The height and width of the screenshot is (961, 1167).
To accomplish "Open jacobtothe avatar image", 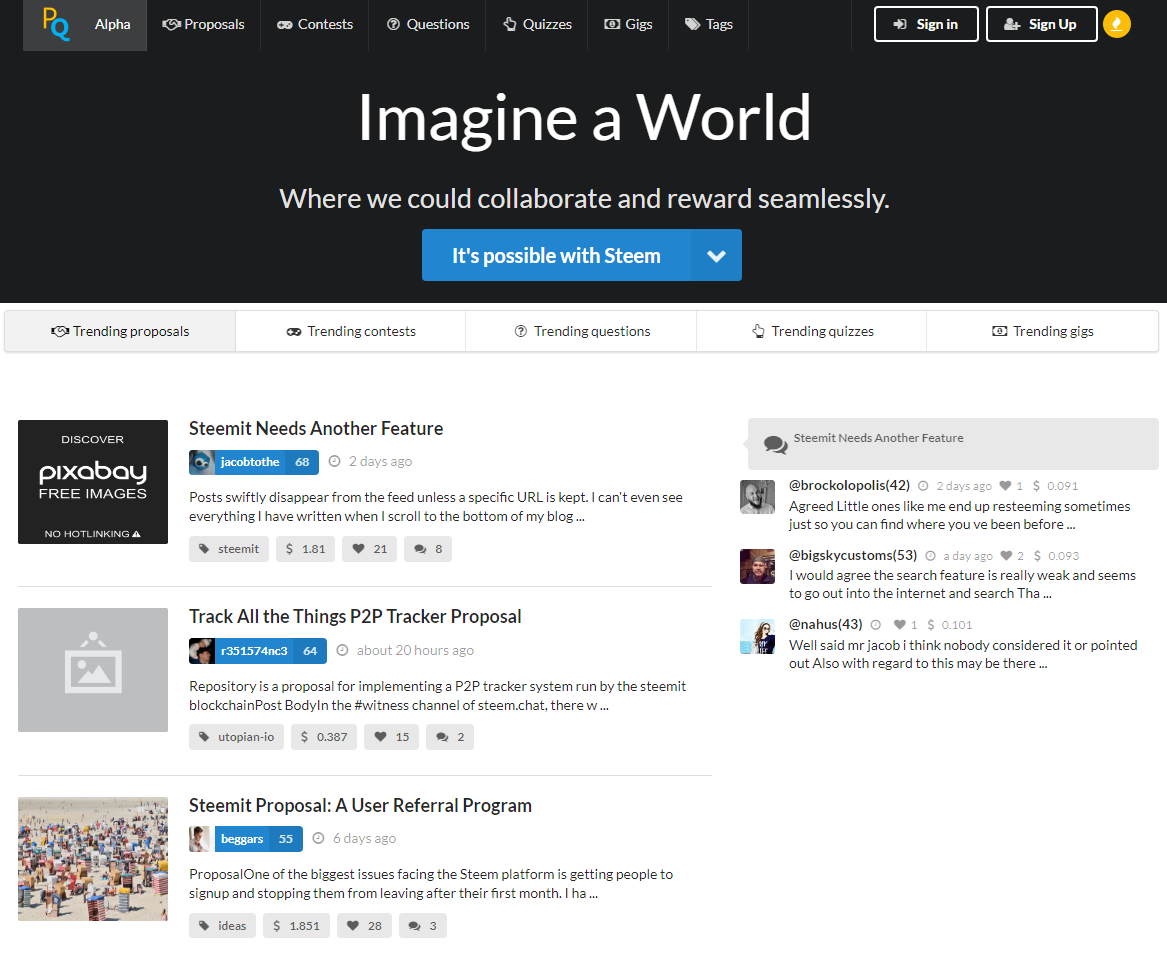I will [202, 462].
